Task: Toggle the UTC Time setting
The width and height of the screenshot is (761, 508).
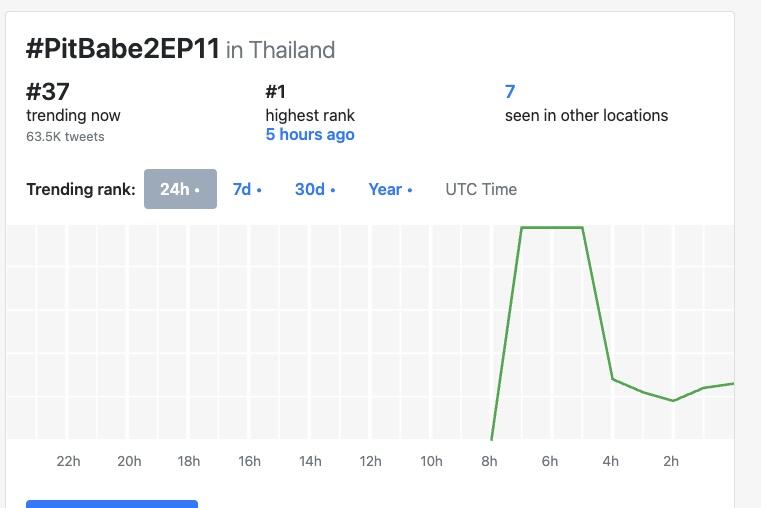Action: [481, 189]
